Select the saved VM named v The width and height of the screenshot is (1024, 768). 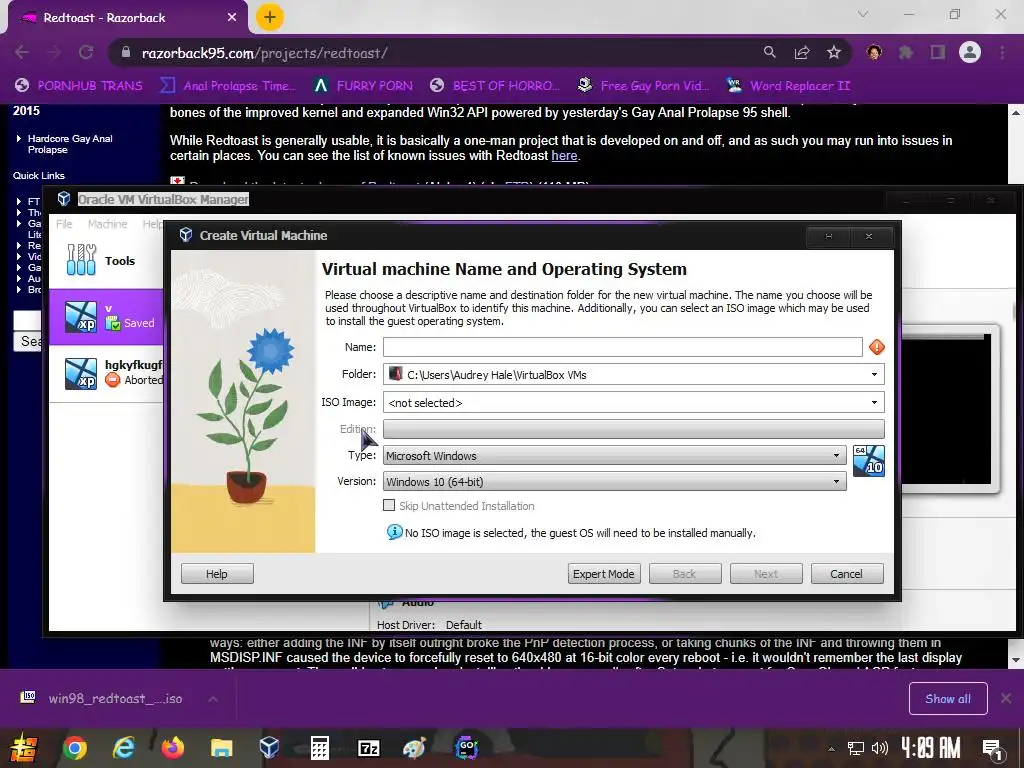pyautogui.click(x=106, y=317)
